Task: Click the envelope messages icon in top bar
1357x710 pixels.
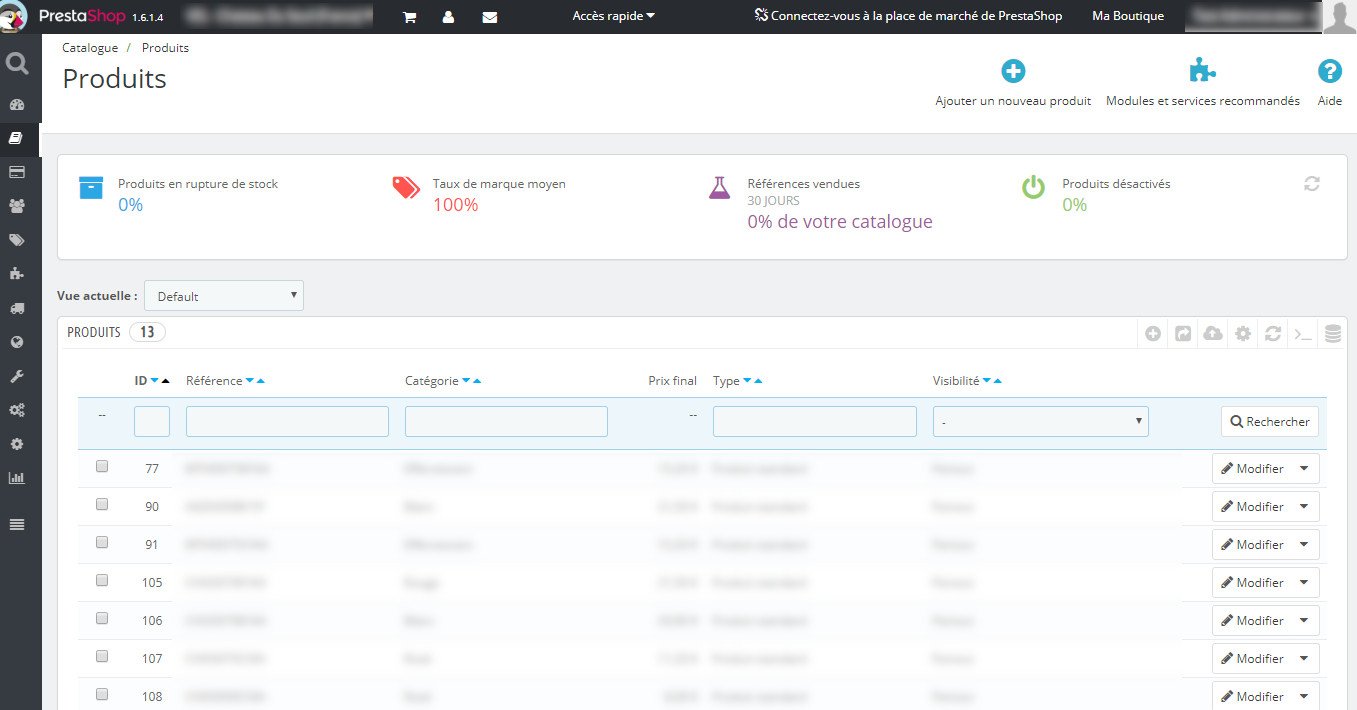Action: pyautogui.click(x=489, y=17)
